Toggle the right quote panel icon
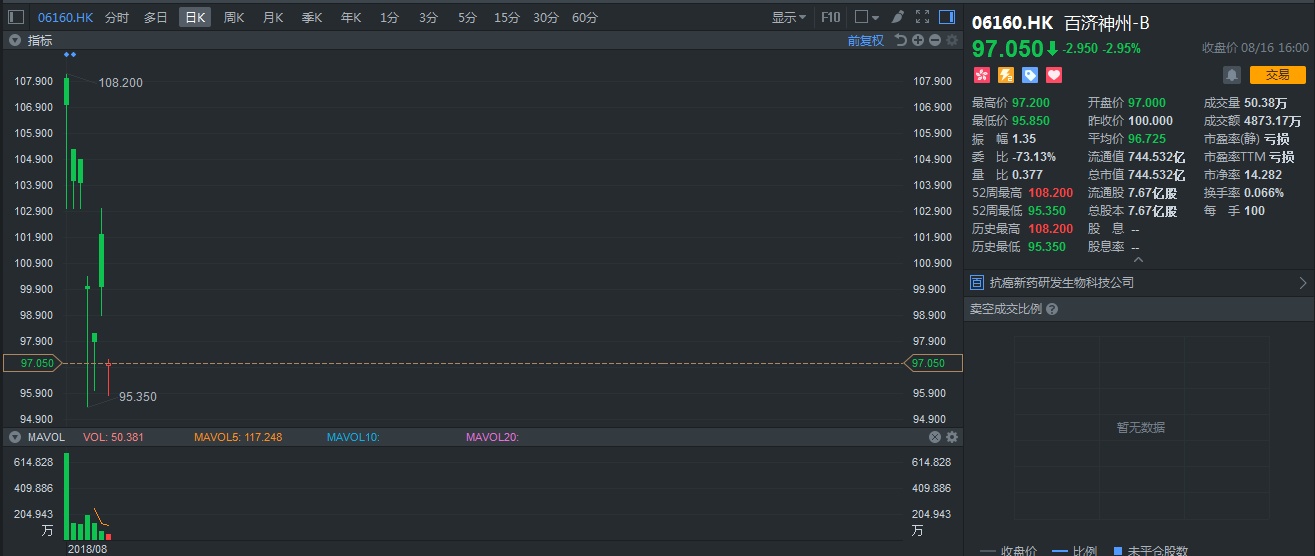Screen dimensions: 1315x556 click(947, 17)
